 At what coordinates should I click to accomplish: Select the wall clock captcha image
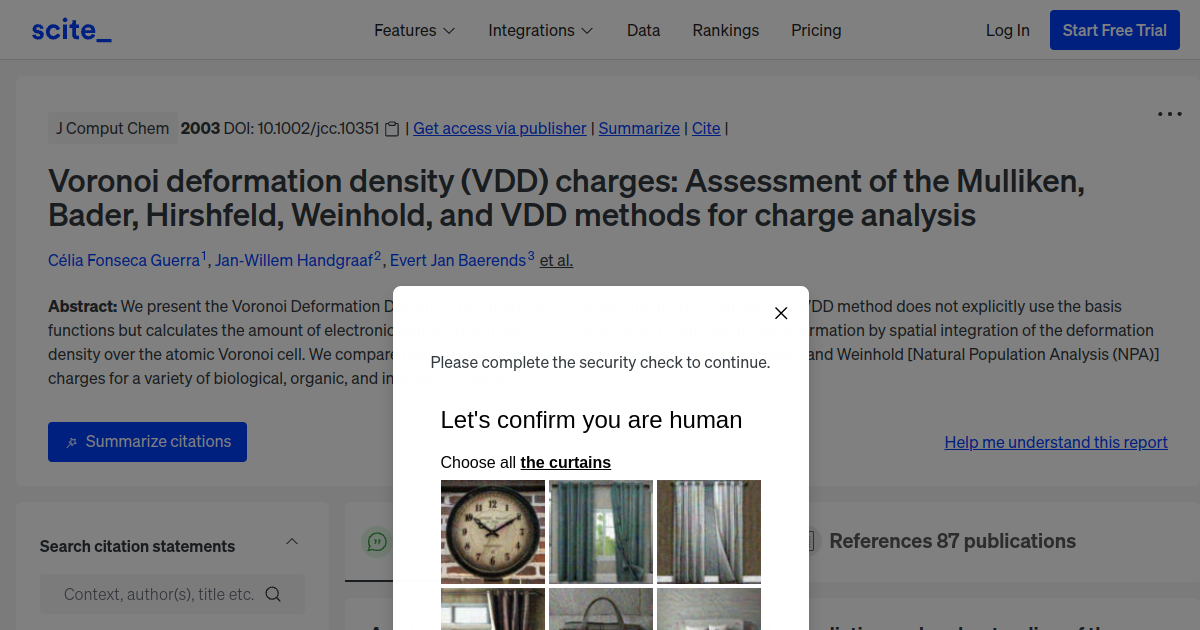click(x=493, y=532)
